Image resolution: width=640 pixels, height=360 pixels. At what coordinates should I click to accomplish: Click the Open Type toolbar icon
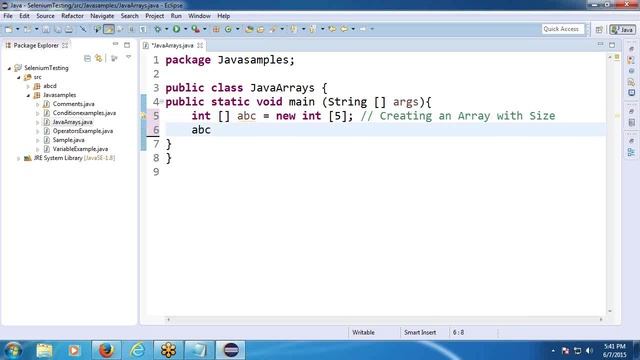click(249, 29)
